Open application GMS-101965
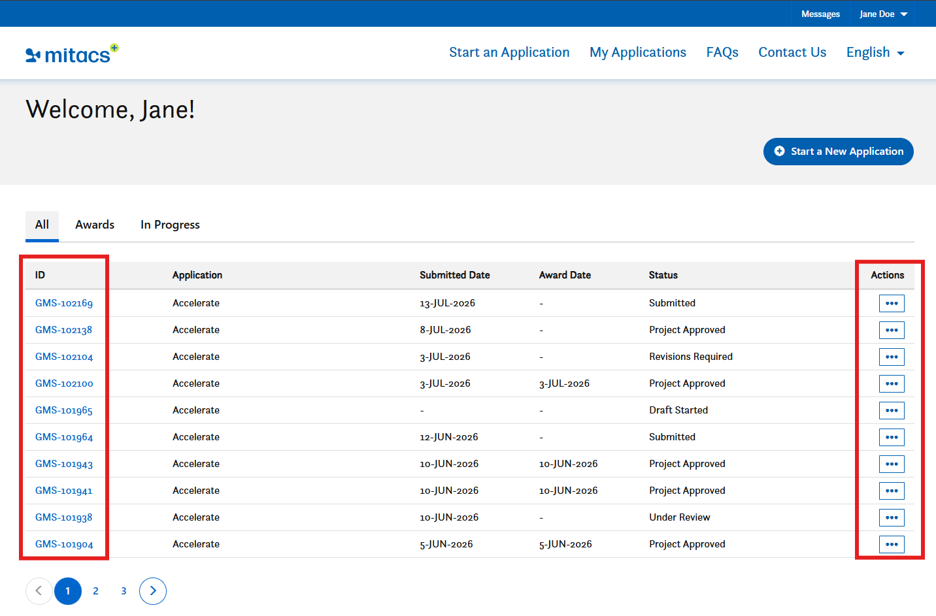The image size is (936, 616). coord(64,411)
